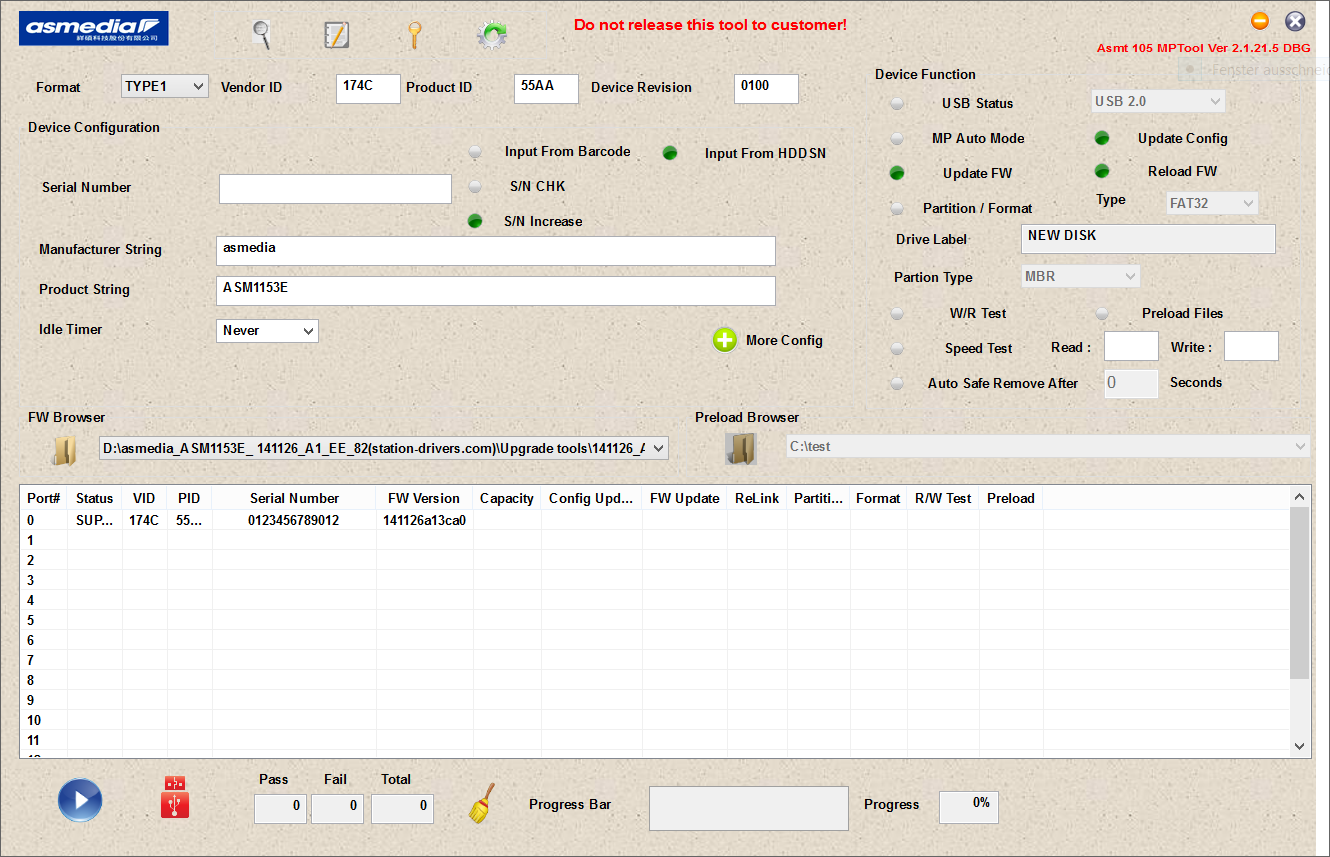Open the FAT32 filesystem Type dropdown
Screen dimensions: 1330x857
1211,202
